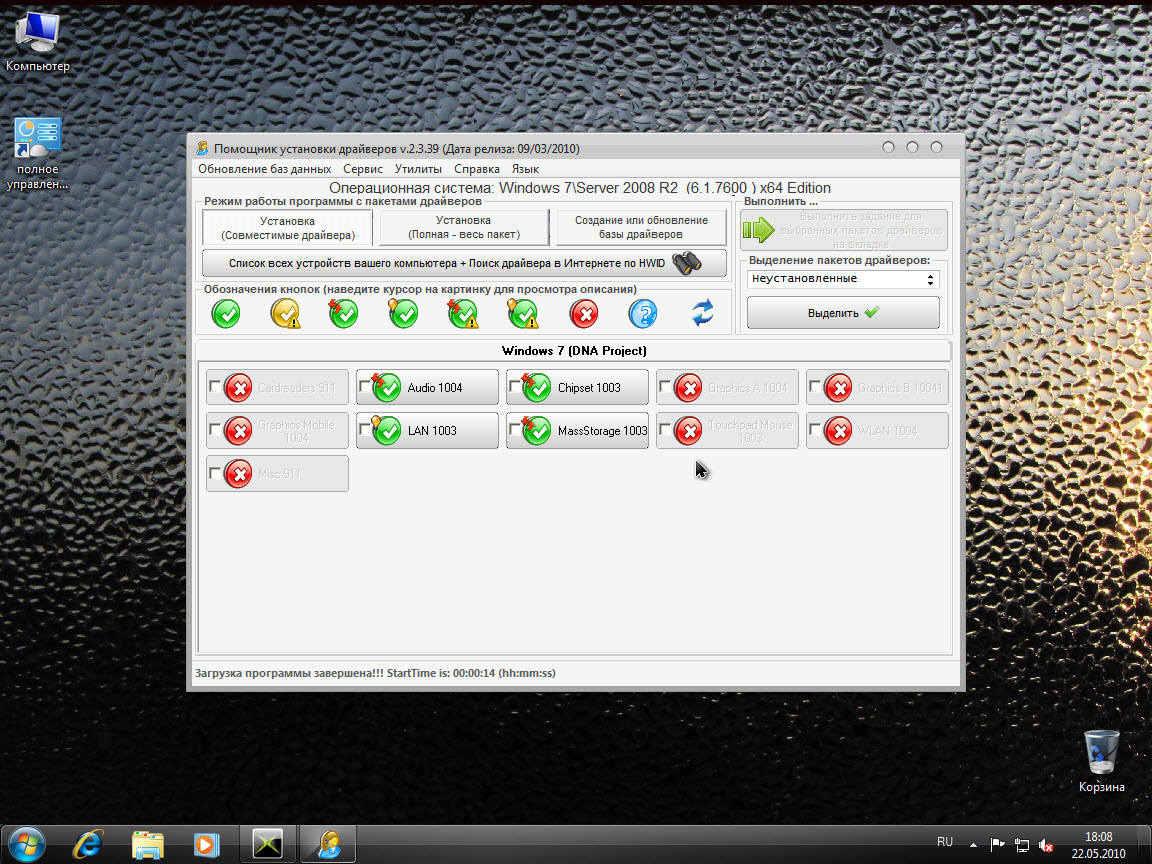
Task: Switch to Windows 7 (DNA Project) tab
Action: click(573, 350)
